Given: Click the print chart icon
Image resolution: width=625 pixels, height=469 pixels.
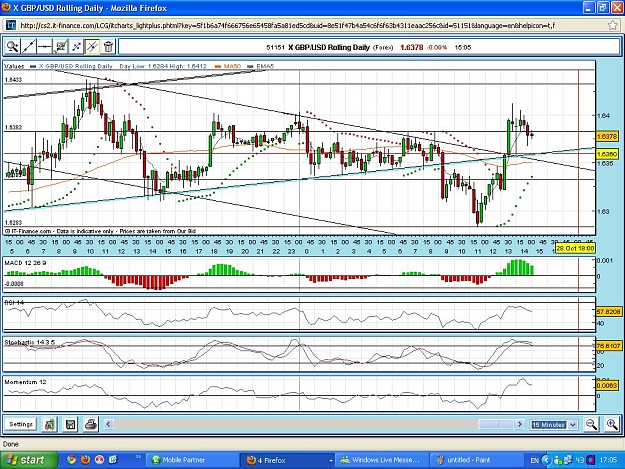Looking at the screenshot, I should click(x=91, y=424).
